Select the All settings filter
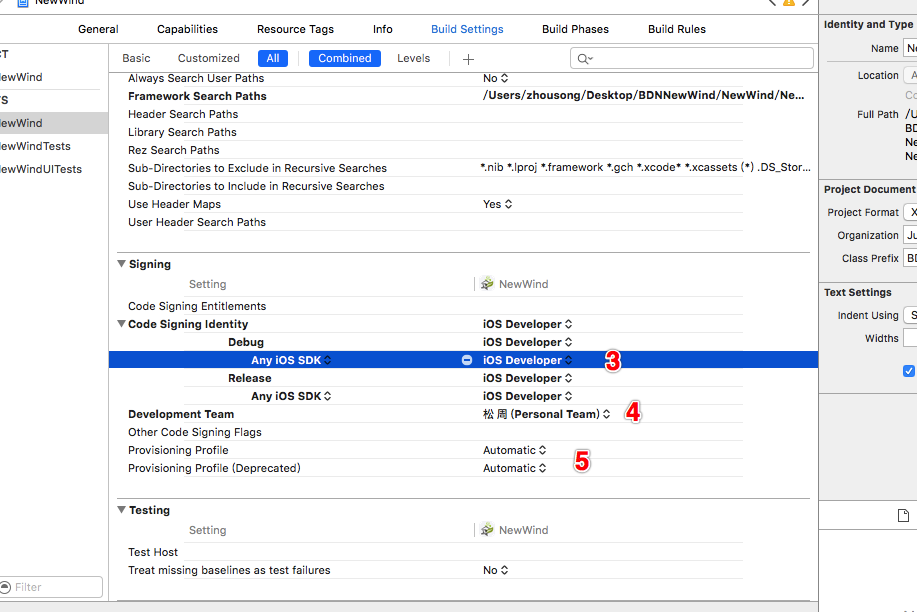Image resolution: width=917 pixels, height=612 pixels. coord(273,59)
